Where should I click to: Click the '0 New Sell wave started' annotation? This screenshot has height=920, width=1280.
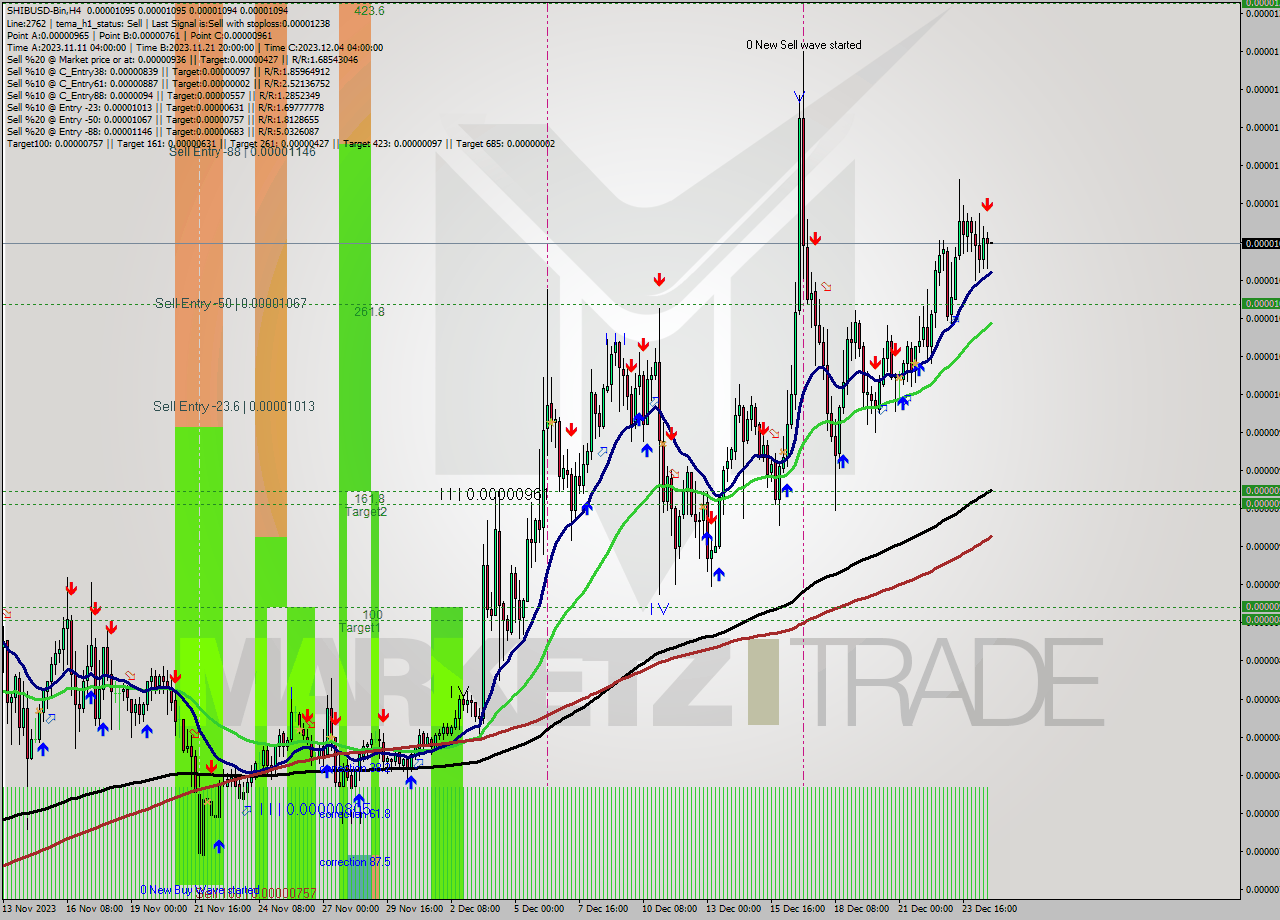click(804, 45)
